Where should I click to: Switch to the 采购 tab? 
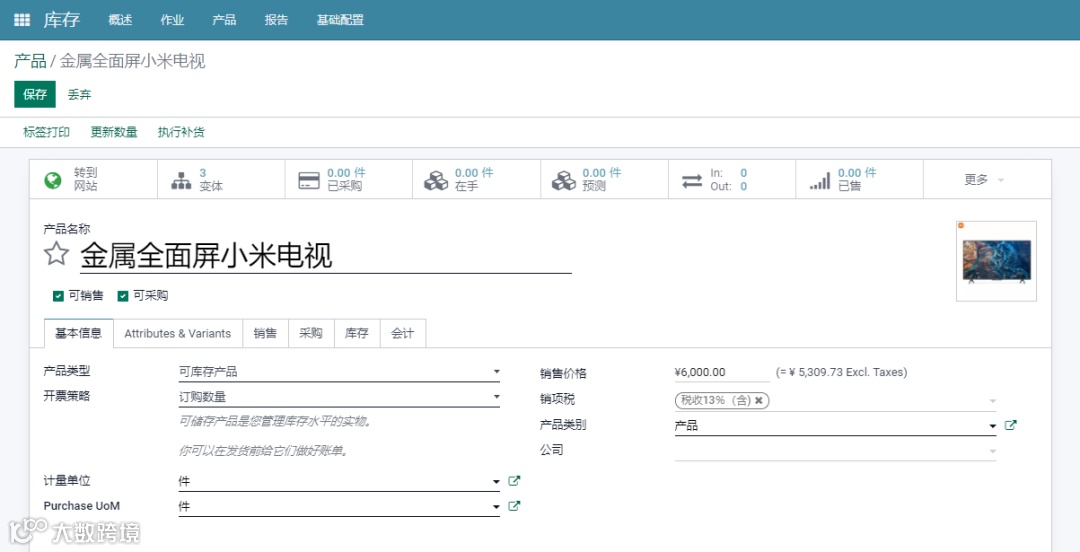pyautogui.click(x=311, y=334)
